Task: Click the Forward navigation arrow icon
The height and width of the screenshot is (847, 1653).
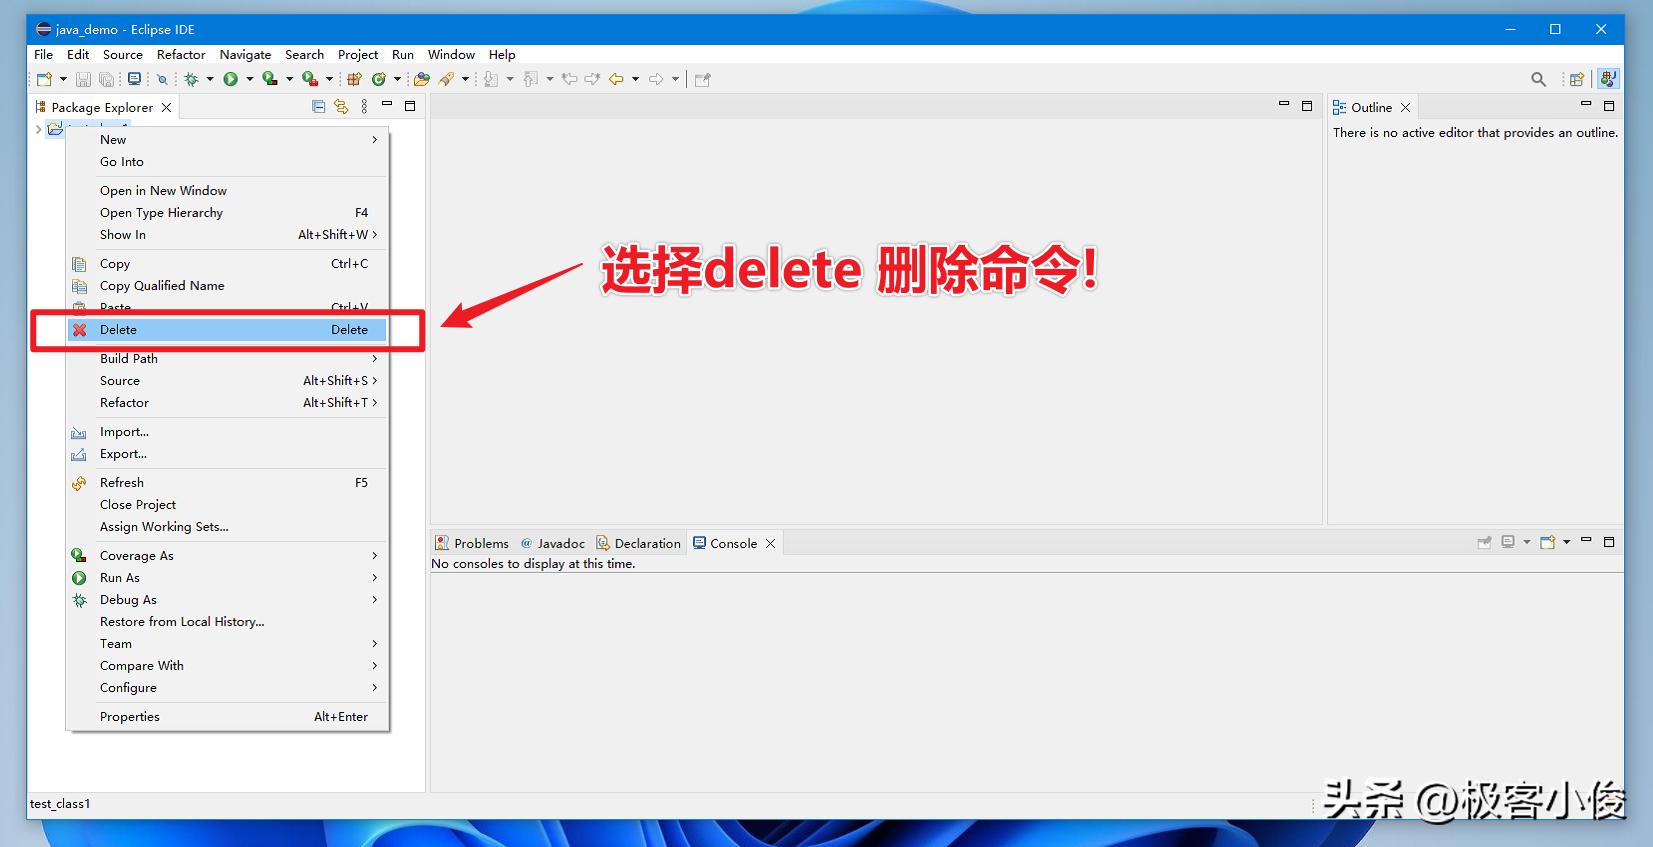Action: click(x=656, y=79)
